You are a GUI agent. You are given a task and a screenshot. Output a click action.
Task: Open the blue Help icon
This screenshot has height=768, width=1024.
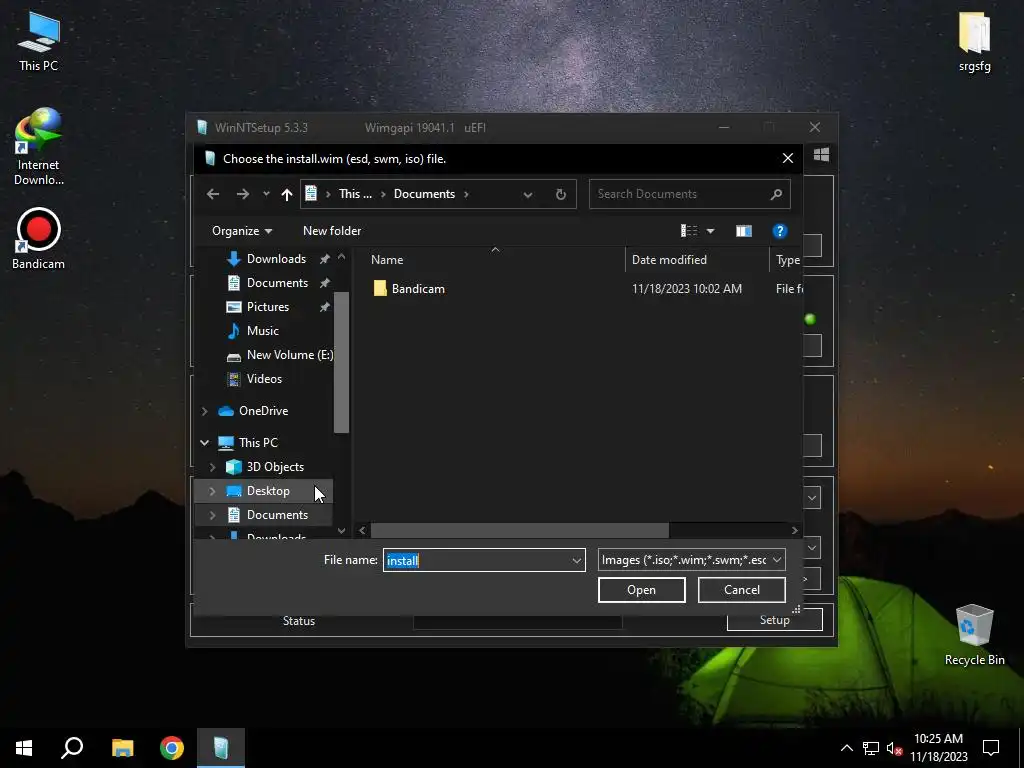point(779,231)
